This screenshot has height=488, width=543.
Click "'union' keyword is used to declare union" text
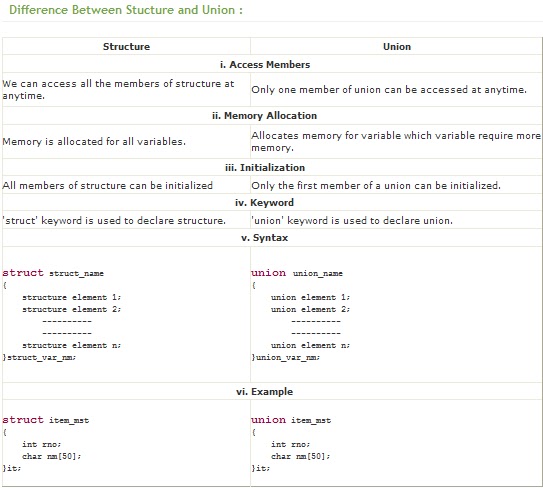[x=352, y=221]
